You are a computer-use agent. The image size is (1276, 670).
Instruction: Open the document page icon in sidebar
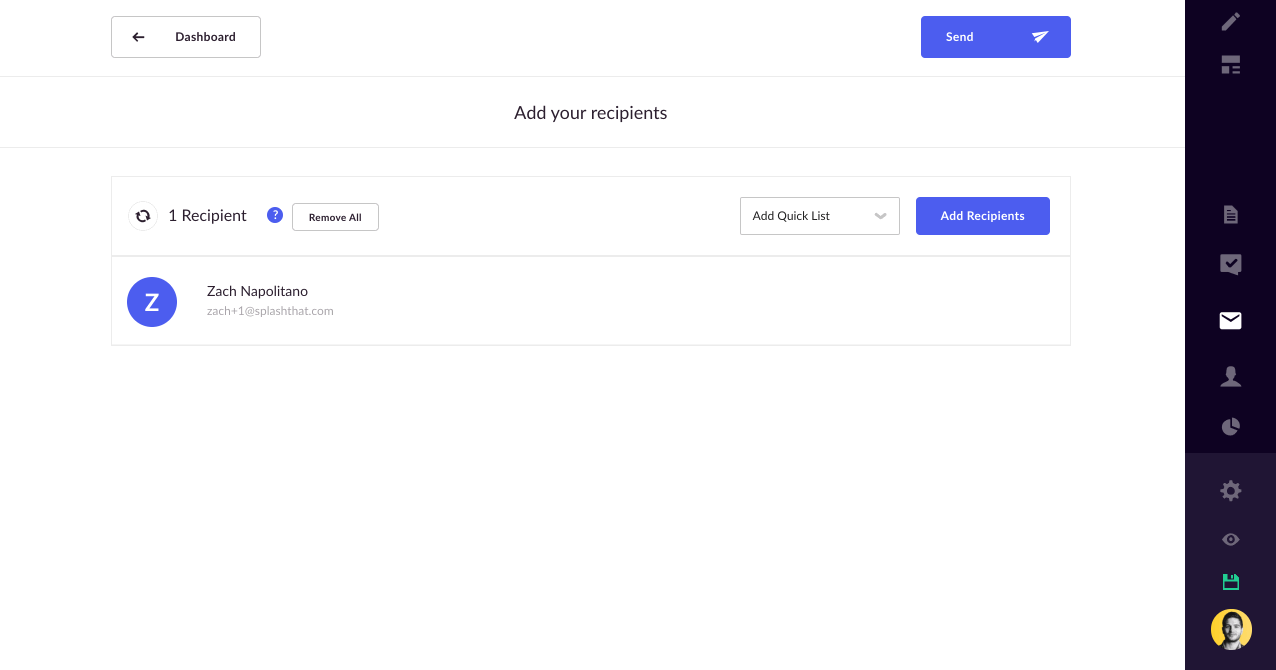point(1231,215)
